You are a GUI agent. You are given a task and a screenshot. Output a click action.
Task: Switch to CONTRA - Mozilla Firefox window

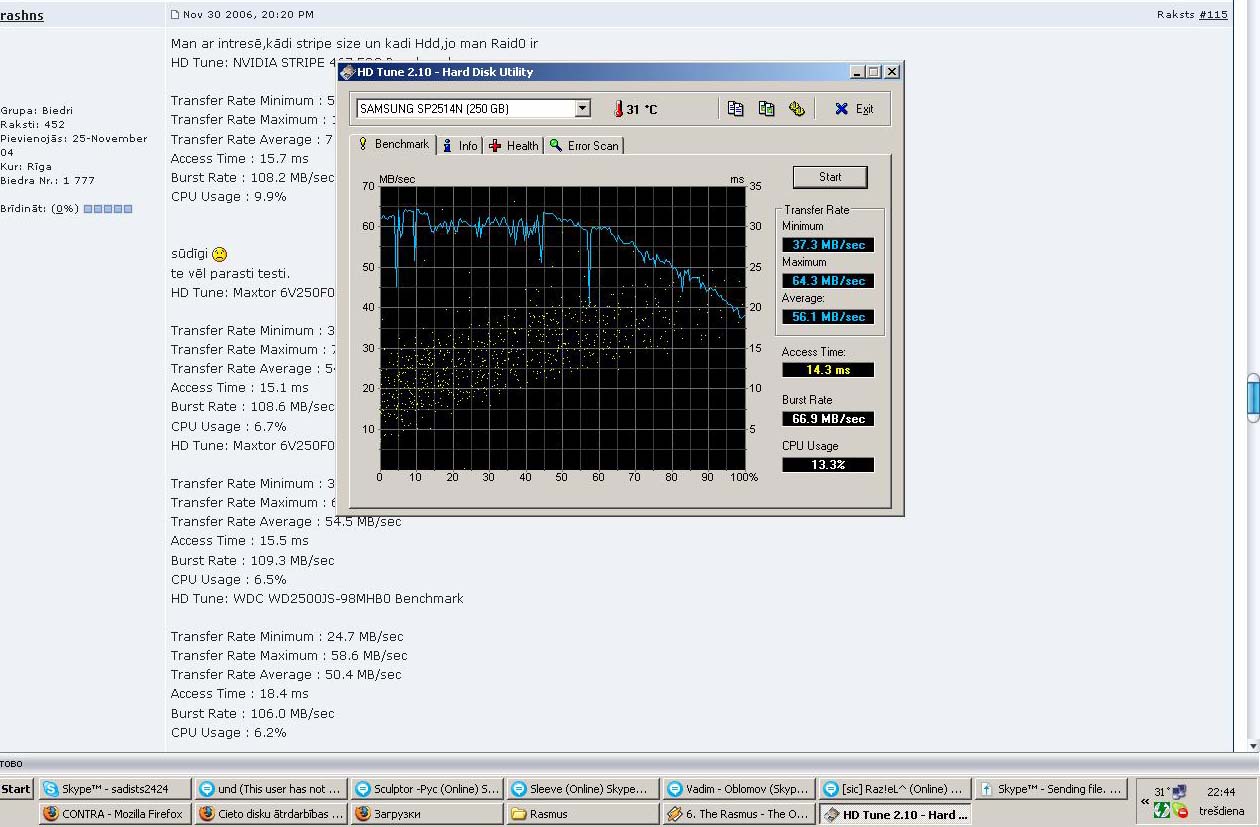[113, 814]
